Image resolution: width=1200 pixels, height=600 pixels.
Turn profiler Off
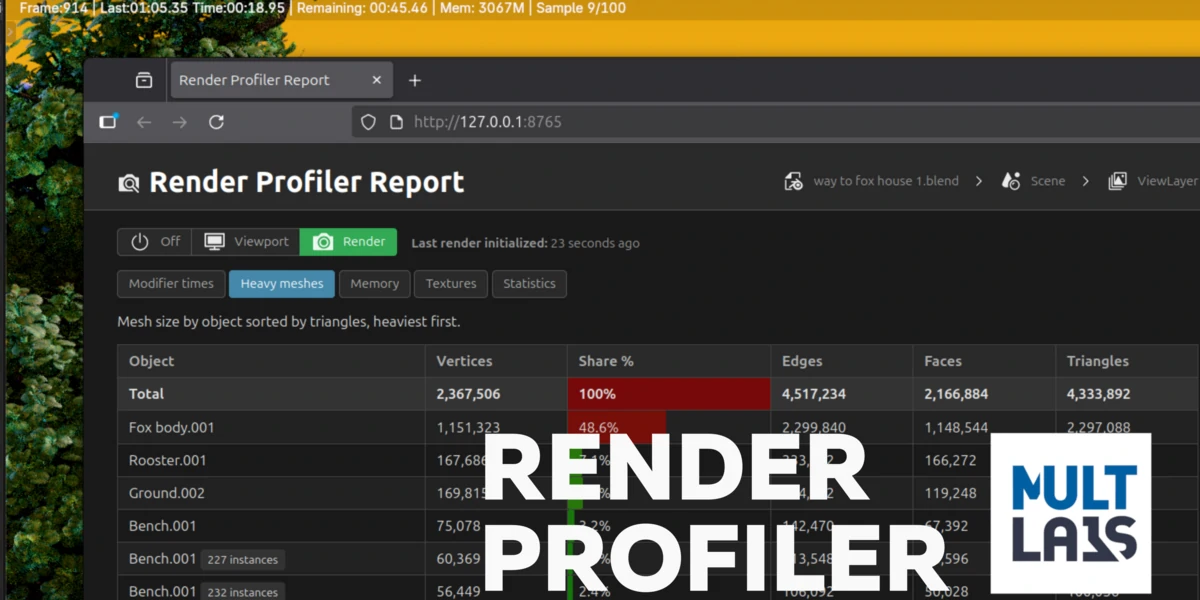point(154,241)
